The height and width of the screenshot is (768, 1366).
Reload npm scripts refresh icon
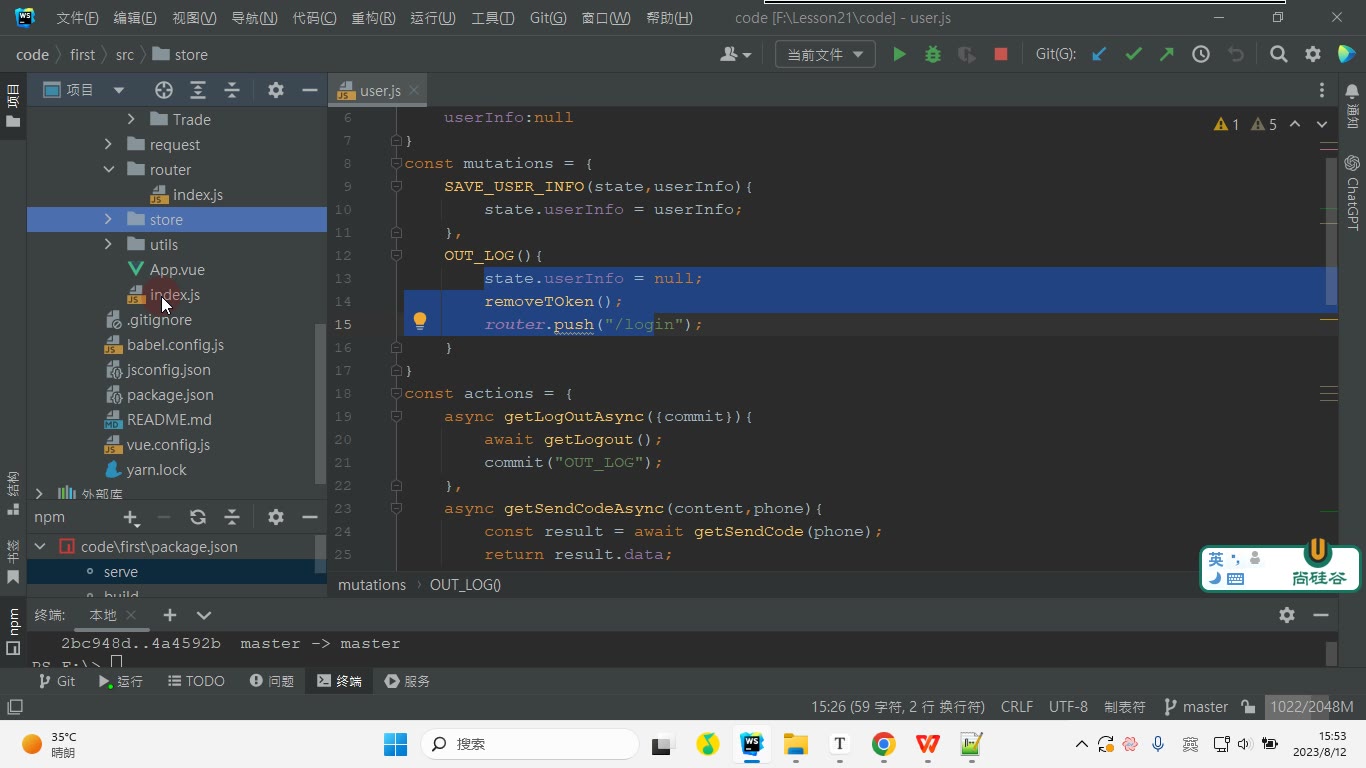point(198,517)
